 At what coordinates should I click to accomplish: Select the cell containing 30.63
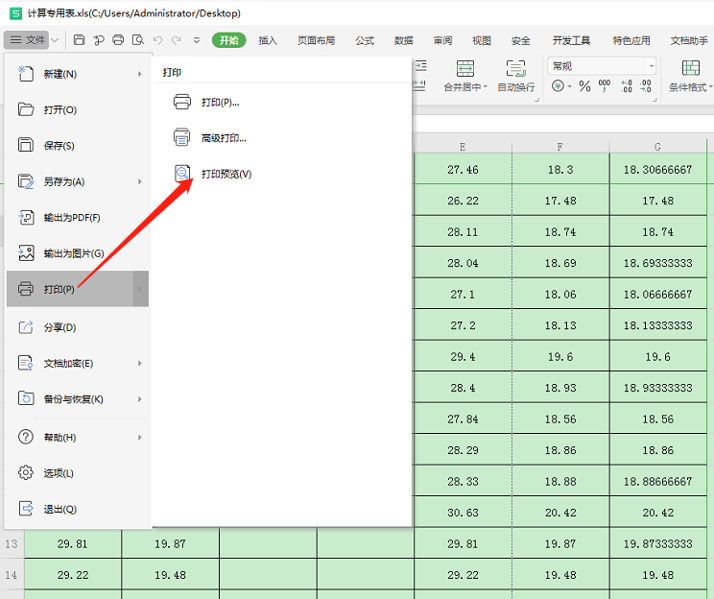point(462,512)
